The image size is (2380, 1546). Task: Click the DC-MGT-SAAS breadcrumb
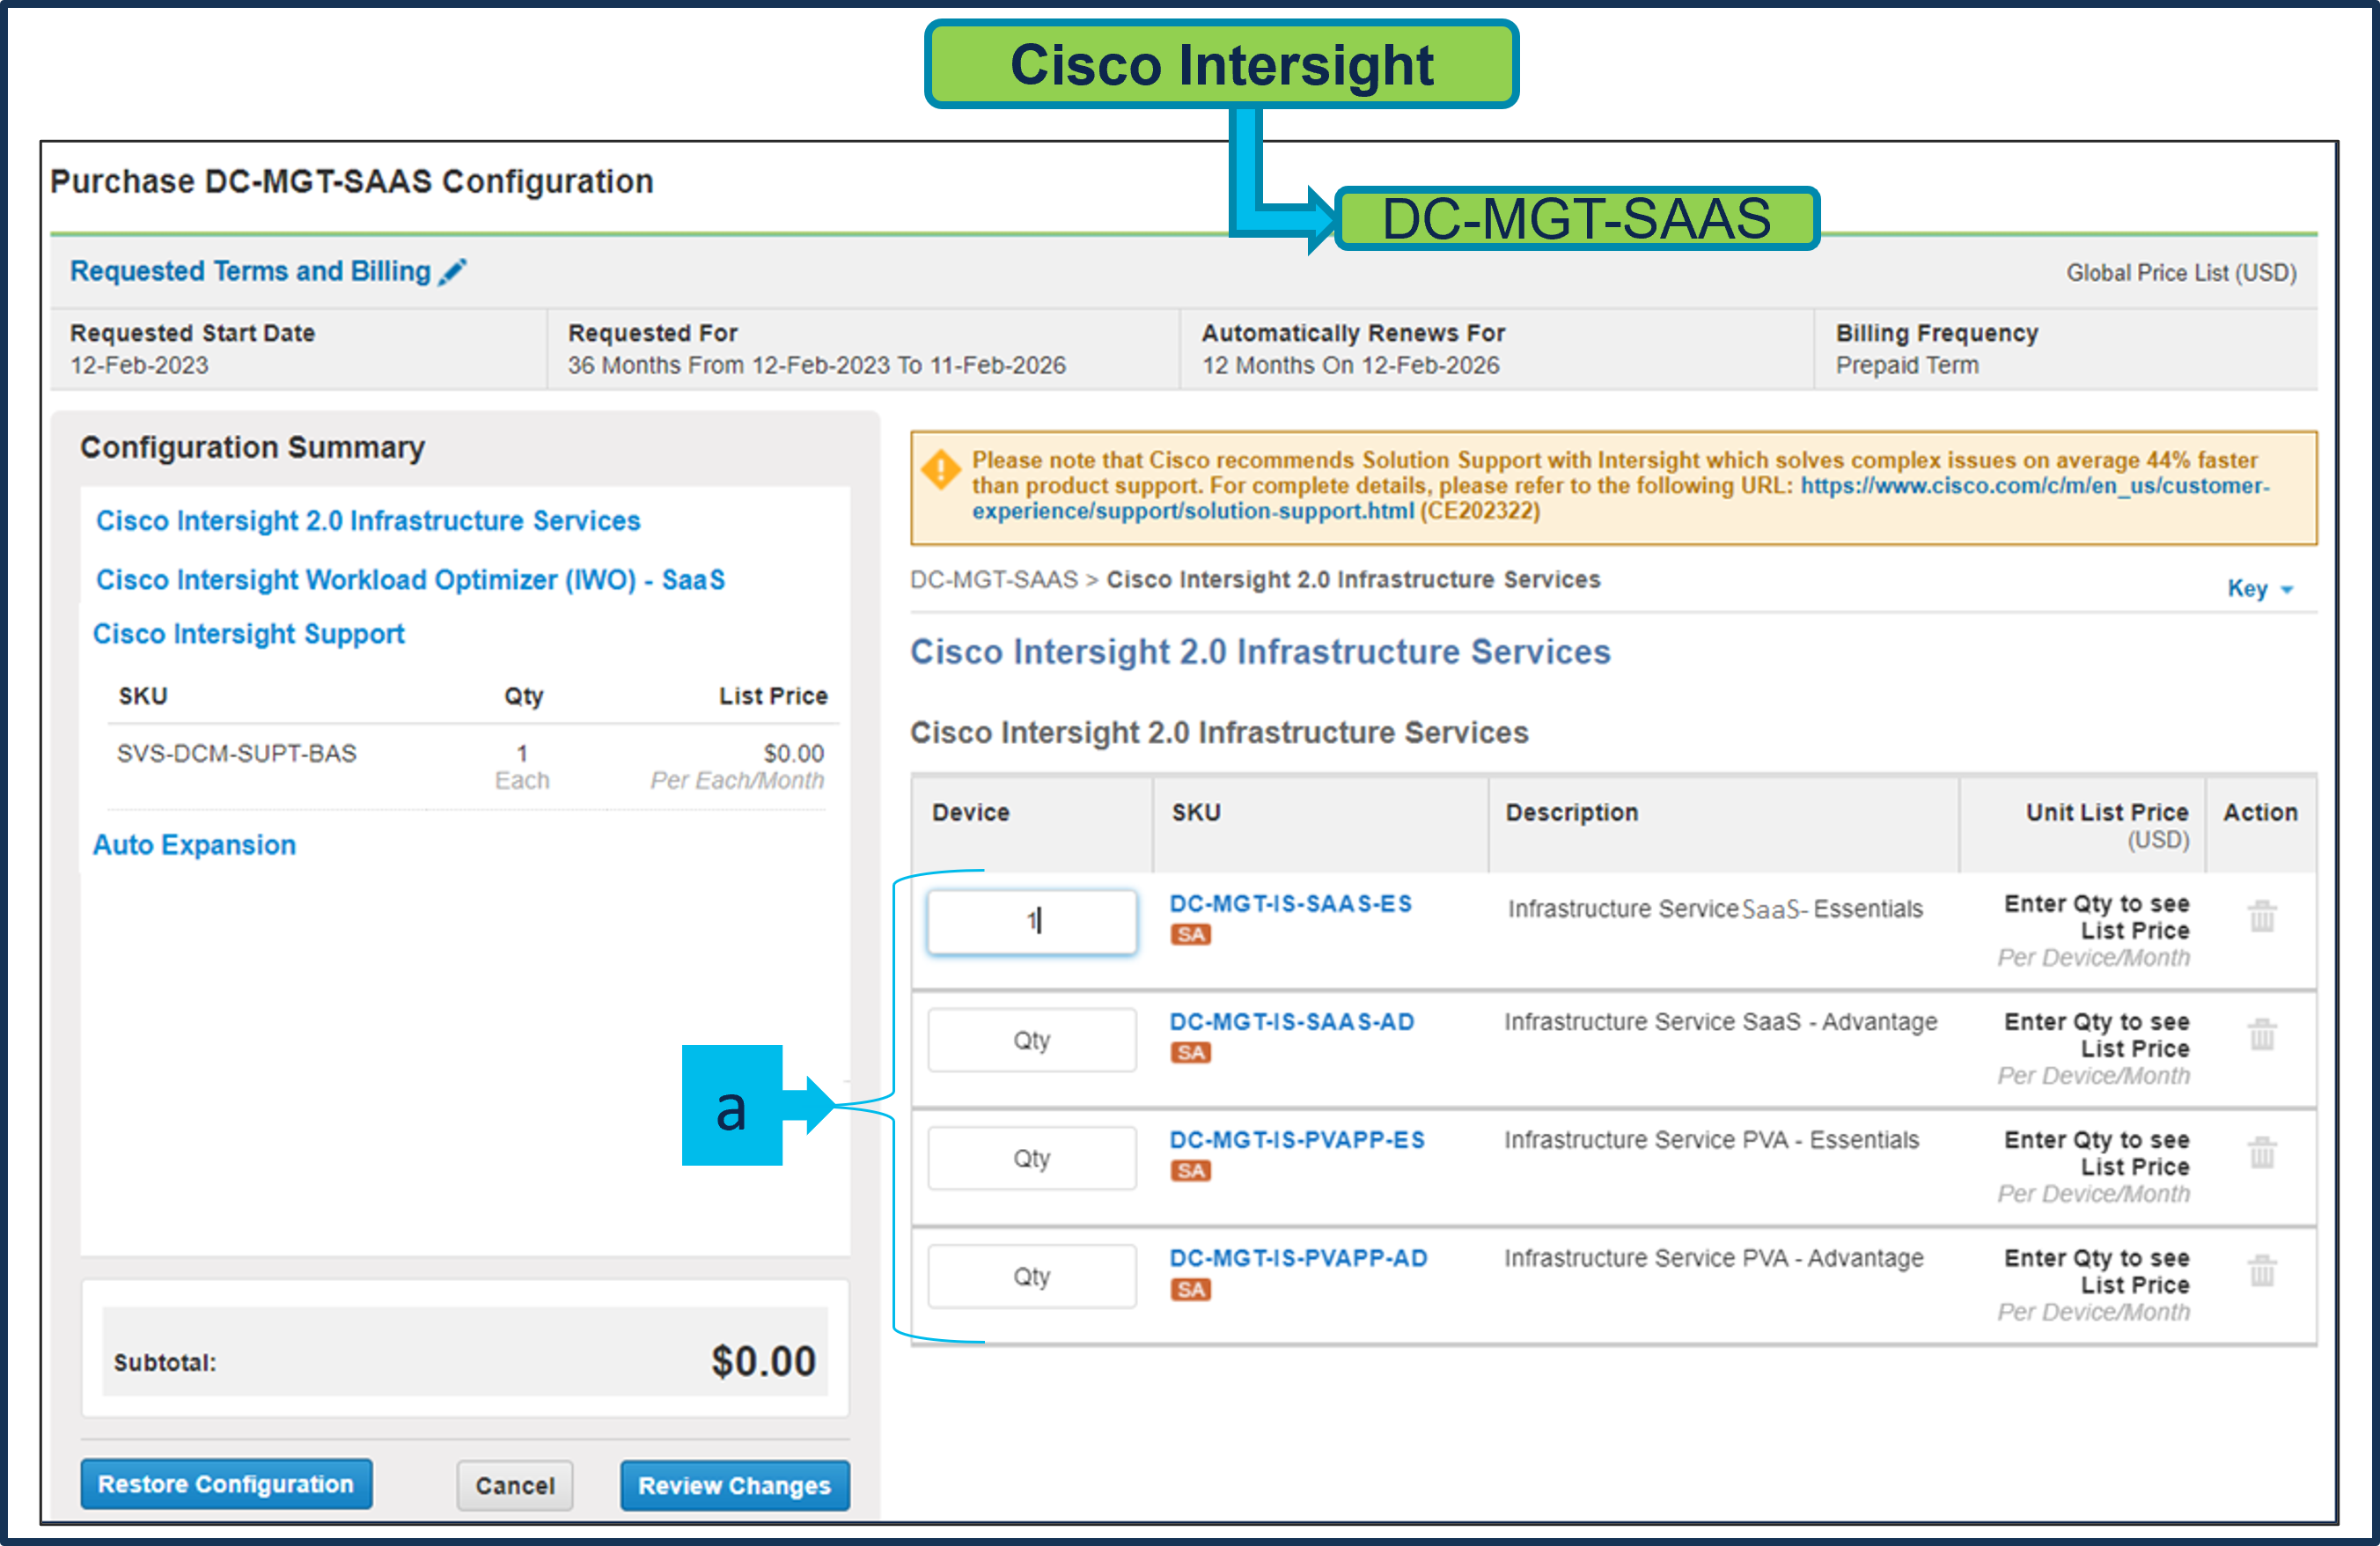[993, 580]
